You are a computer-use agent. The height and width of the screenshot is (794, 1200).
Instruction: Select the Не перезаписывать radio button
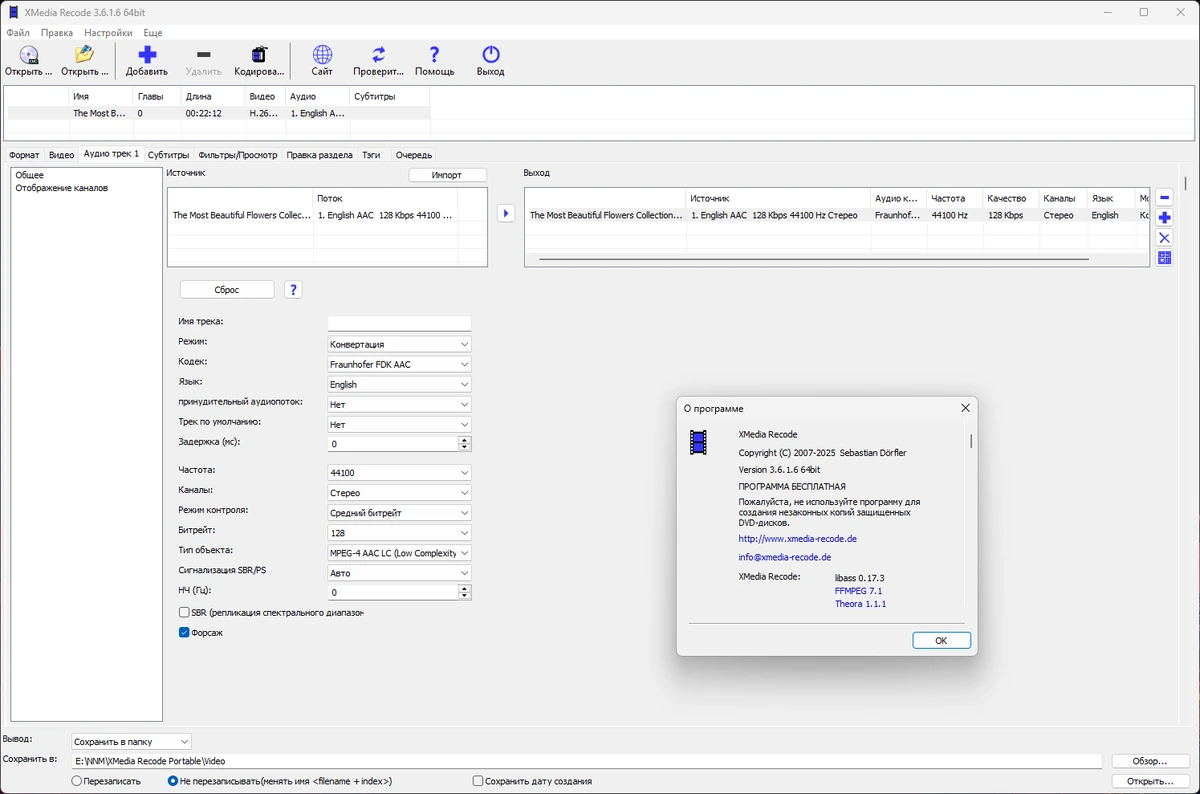pos(173,781)
